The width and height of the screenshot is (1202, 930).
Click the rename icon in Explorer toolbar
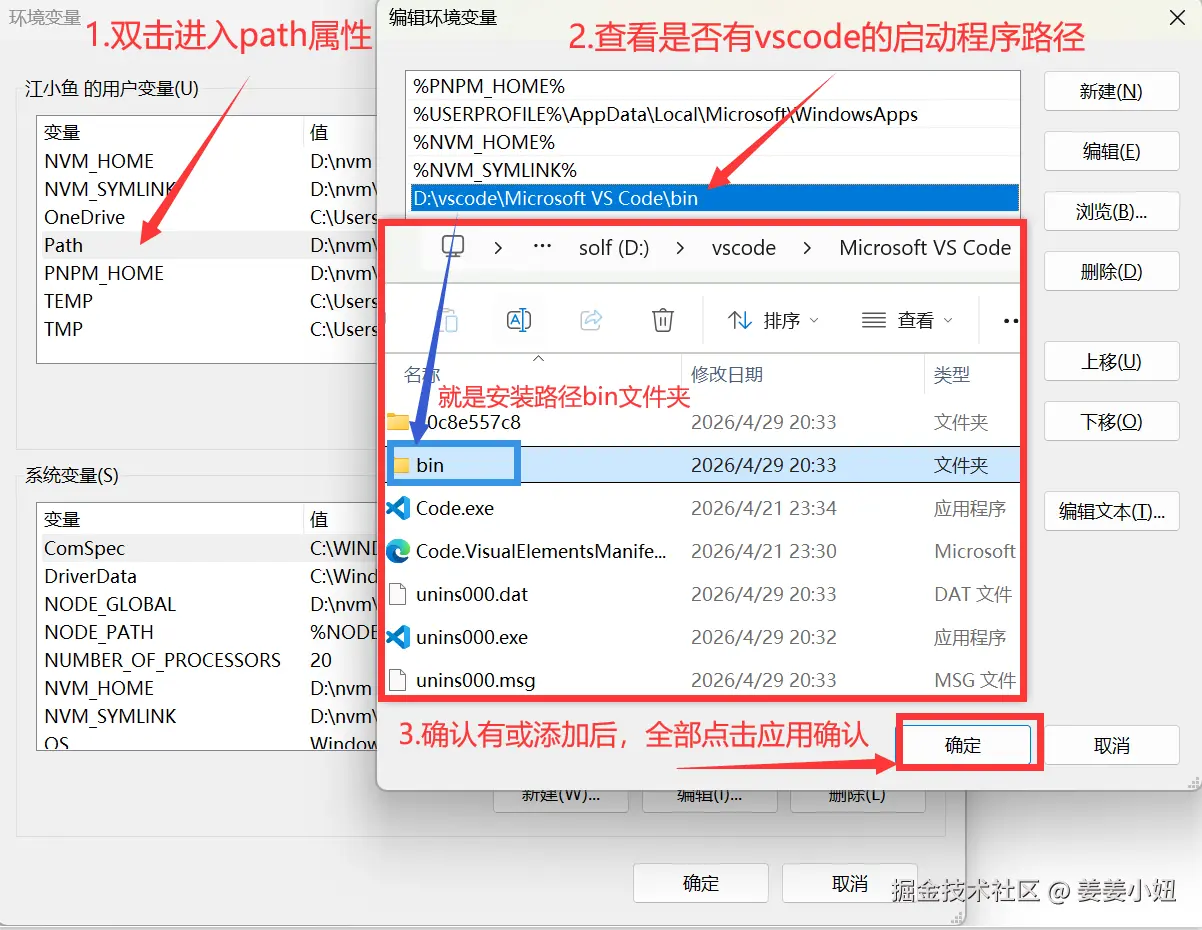pyautogui.click(x=519, y=320)
